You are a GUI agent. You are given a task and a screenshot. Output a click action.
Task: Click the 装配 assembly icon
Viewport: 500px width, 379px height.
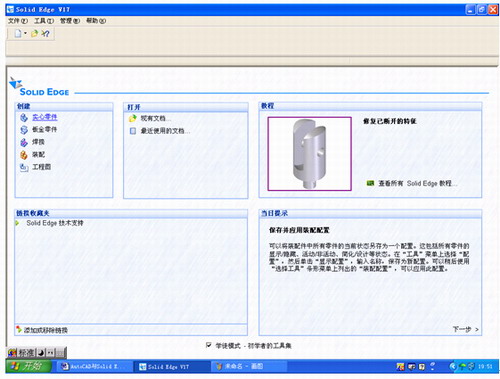click(24, 155)
